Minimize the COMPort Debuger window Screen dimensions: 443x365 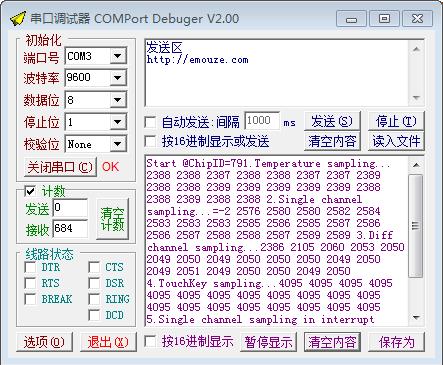[351, 19]
